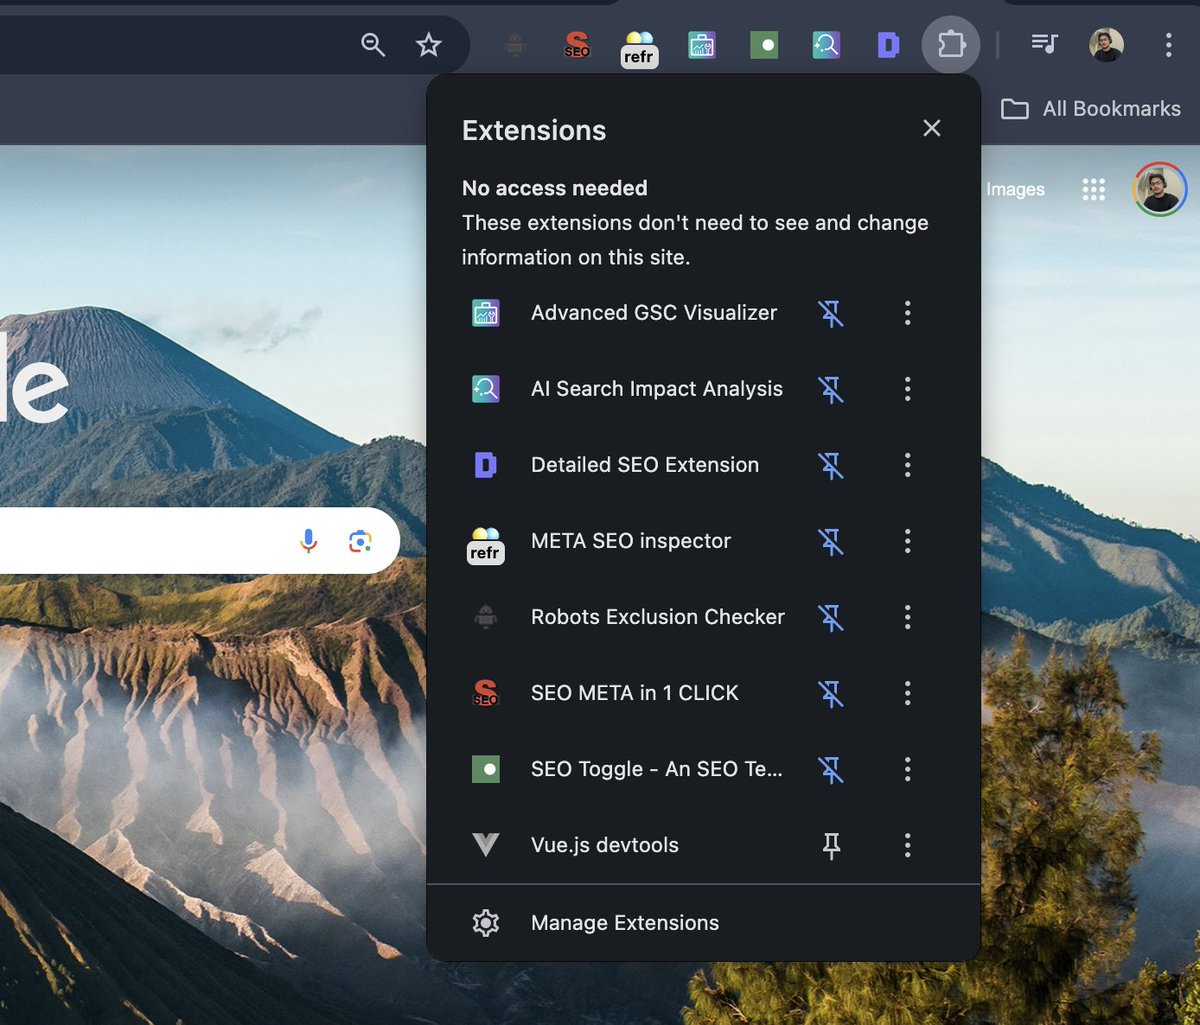Open the Google account avatar on the page
The width and height of the screenshot is (1200, 1025).
[1160, 189]
